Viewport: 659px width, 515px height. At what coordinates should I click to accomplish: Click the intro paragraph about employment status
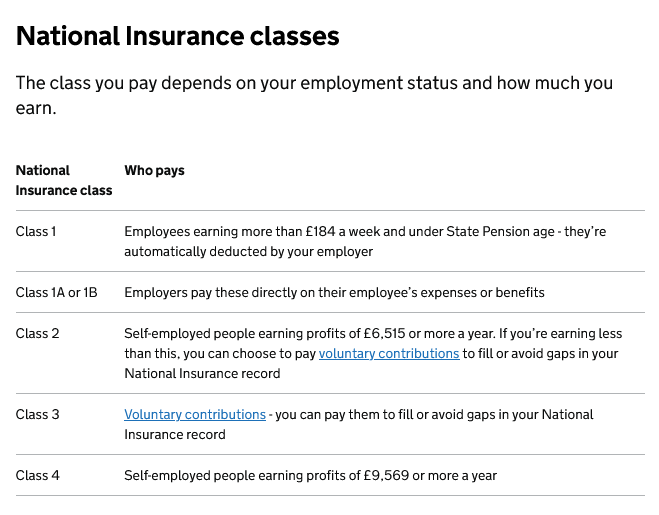pyautogui.click(x=314, y=95)
